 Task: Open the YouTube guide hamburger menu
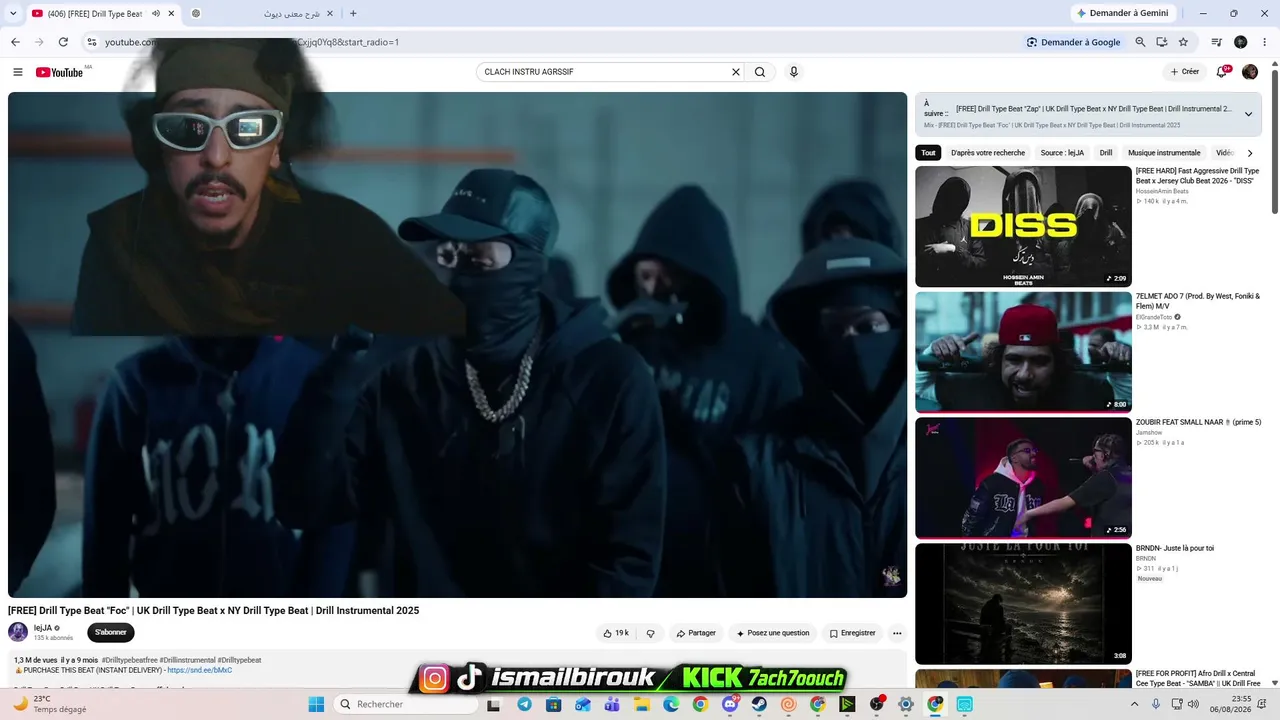[17, 72]
